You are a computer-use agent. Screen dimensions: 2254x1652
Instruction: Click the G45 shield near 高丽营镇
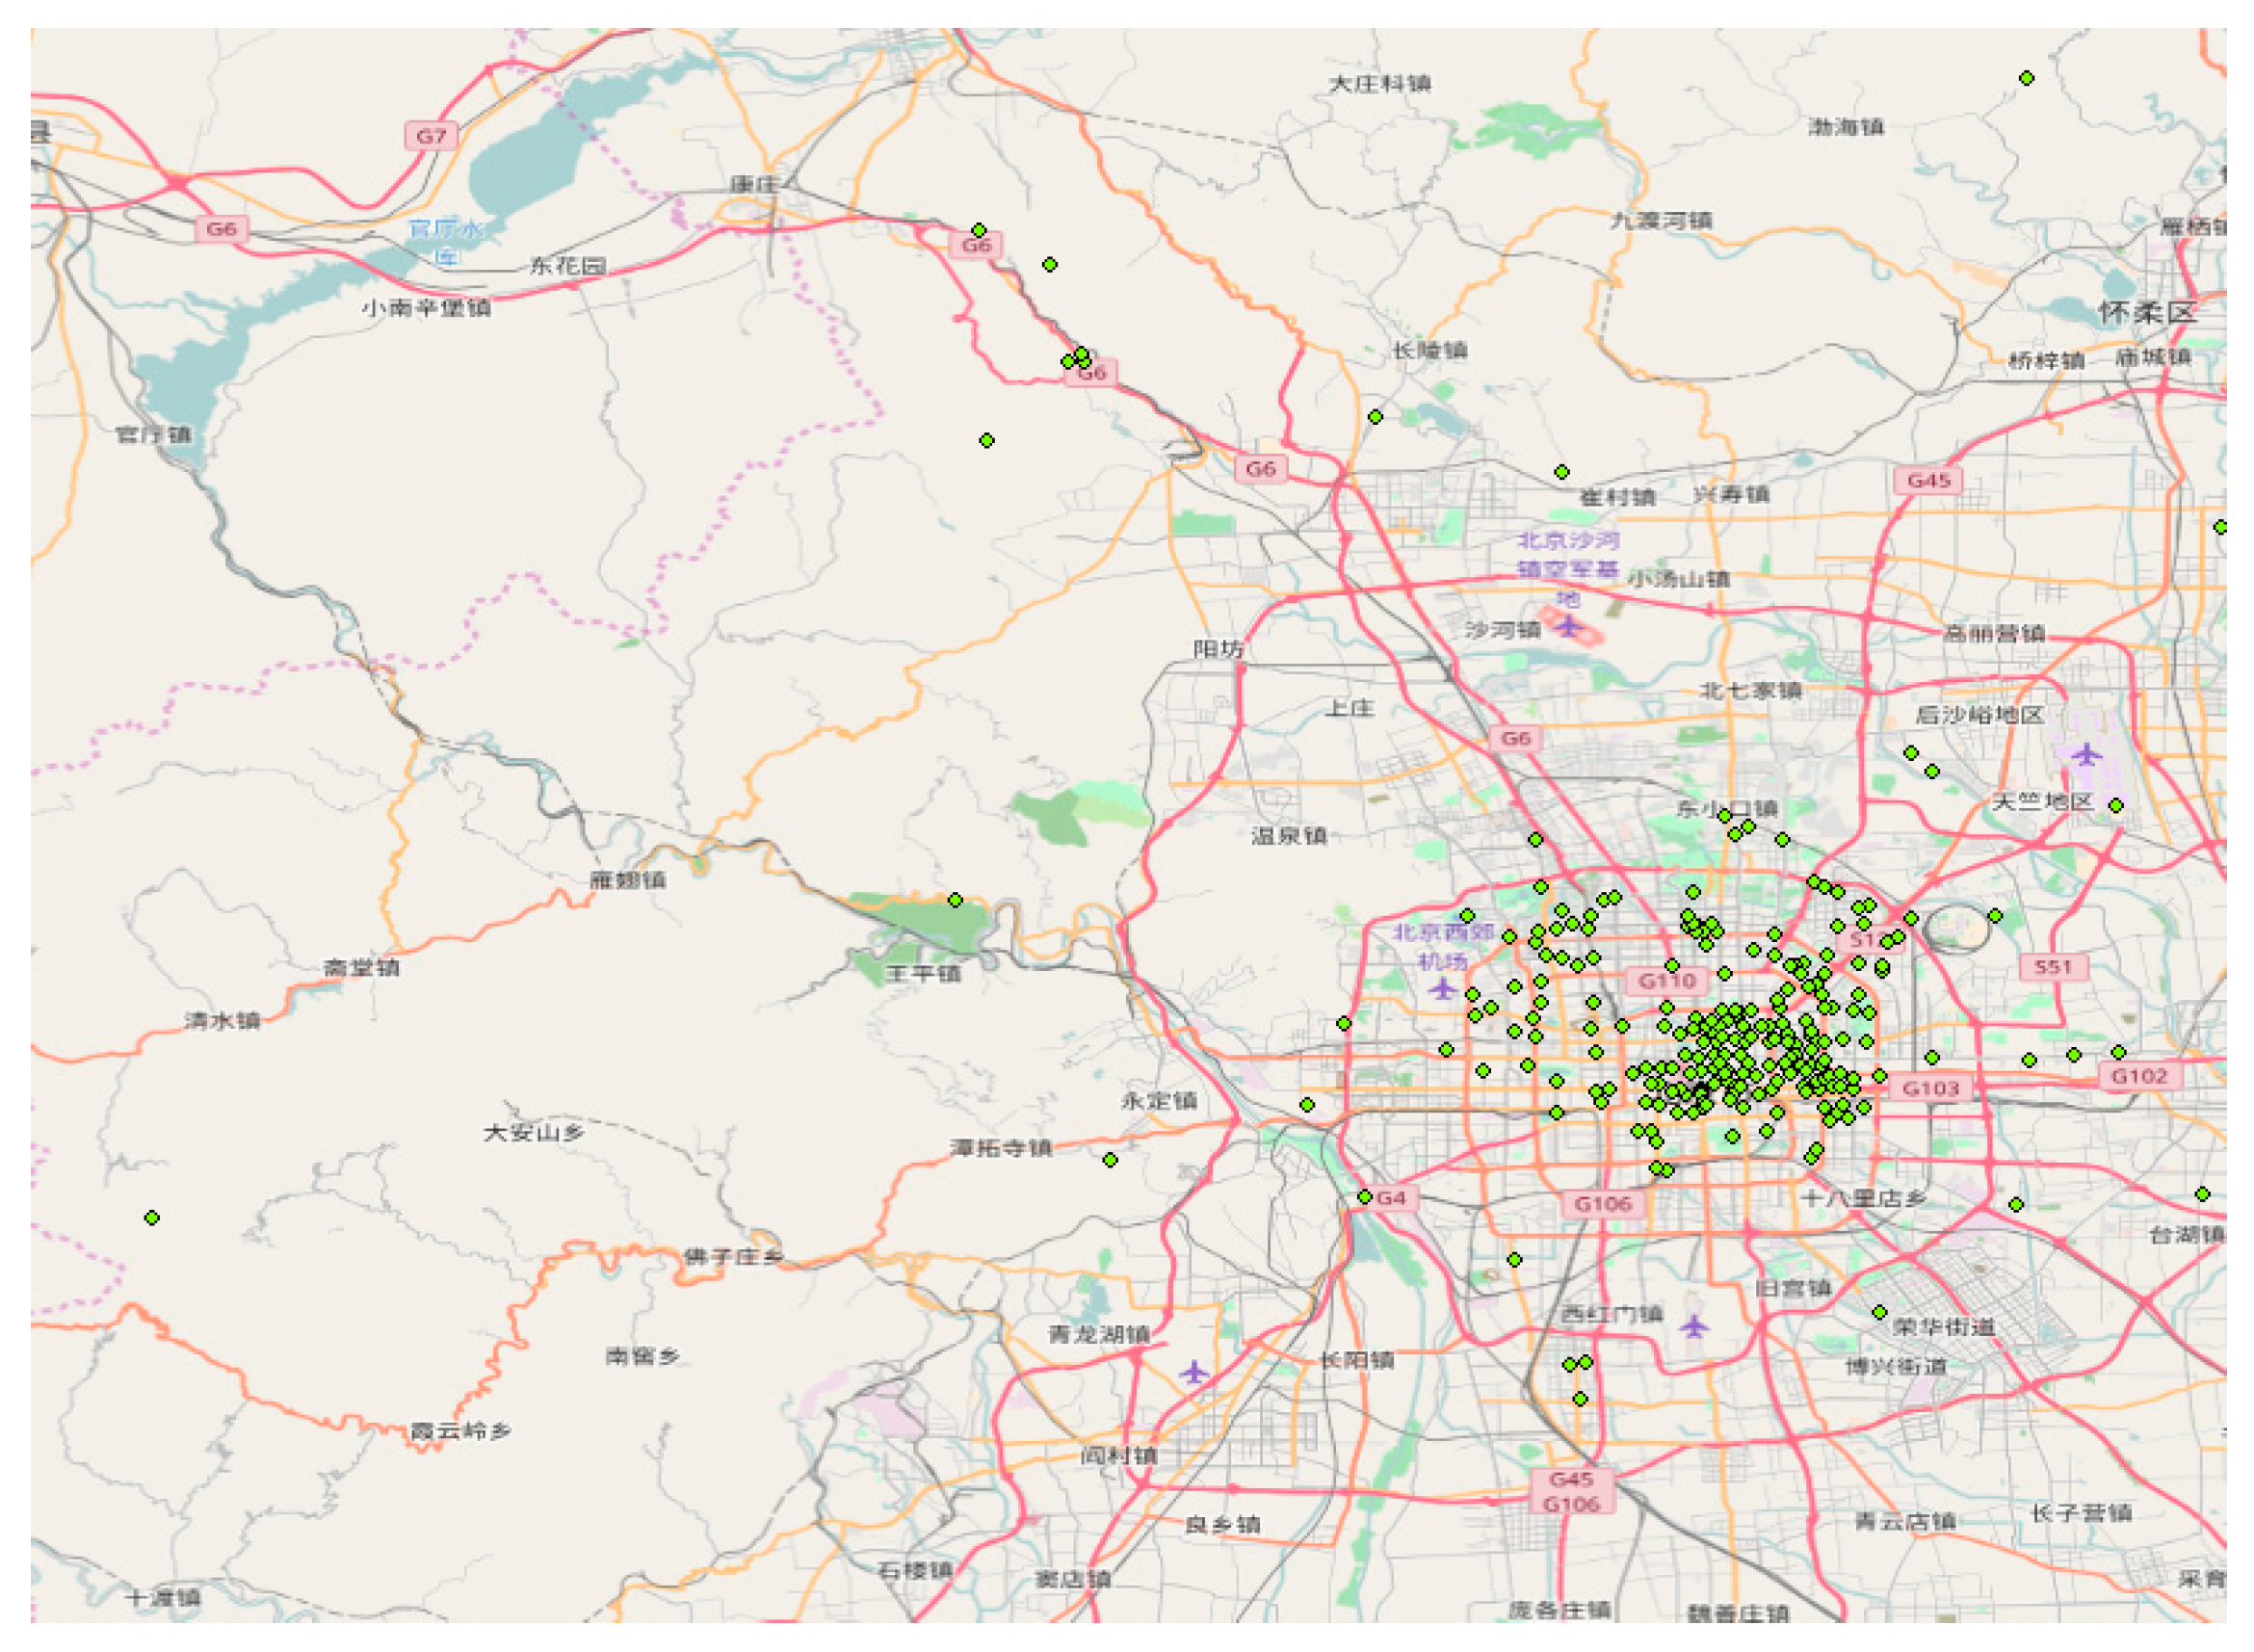coord(1928,480)
